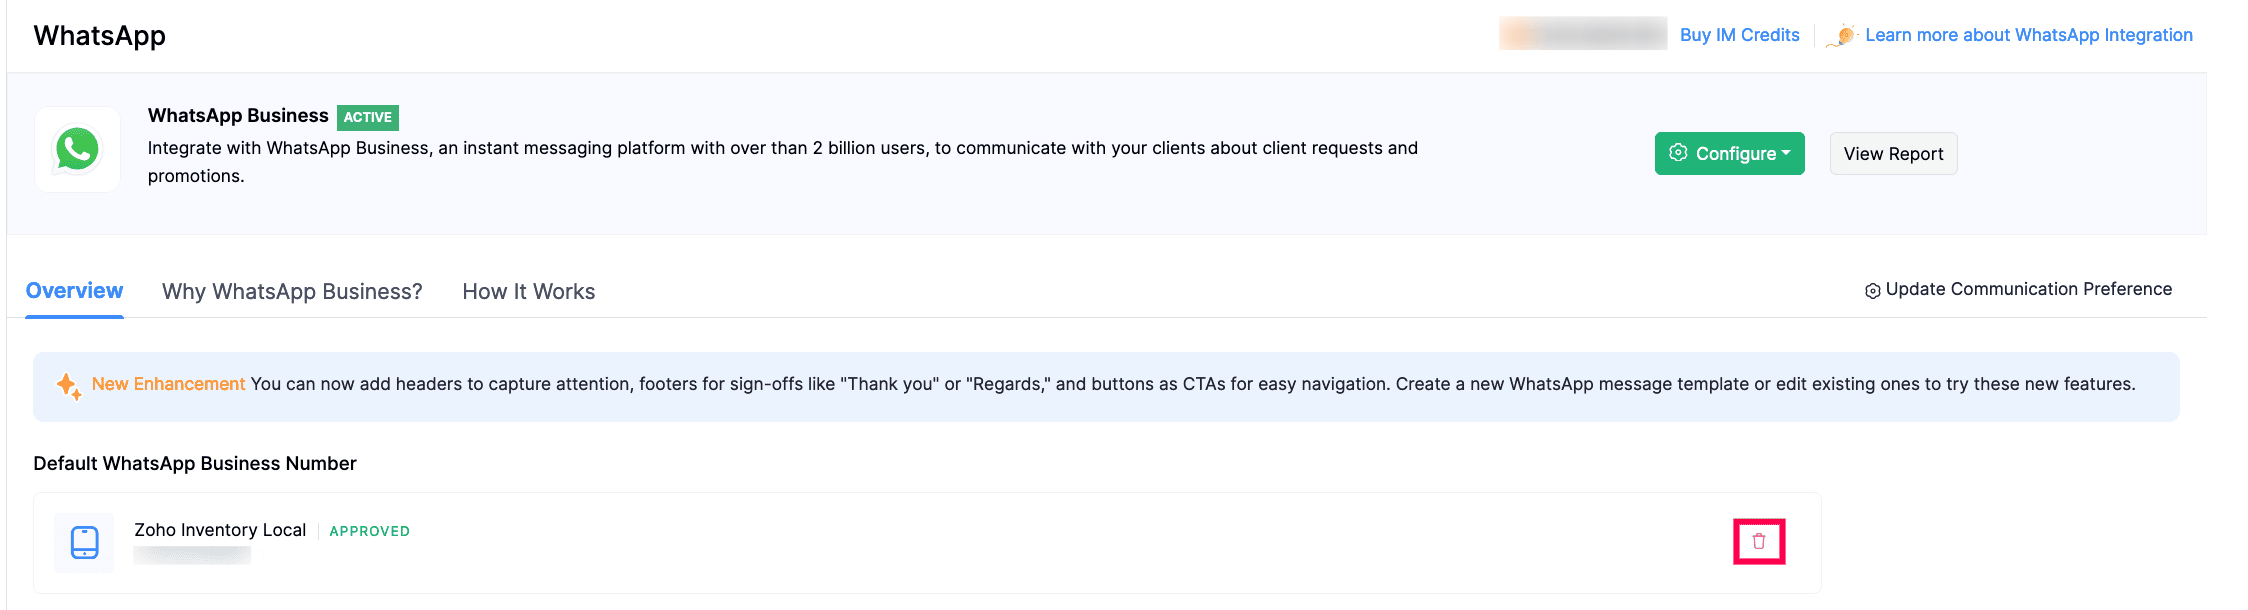Follow the Buy IM Credits link
2248x610 pixels.
[x=1739, y=35]
